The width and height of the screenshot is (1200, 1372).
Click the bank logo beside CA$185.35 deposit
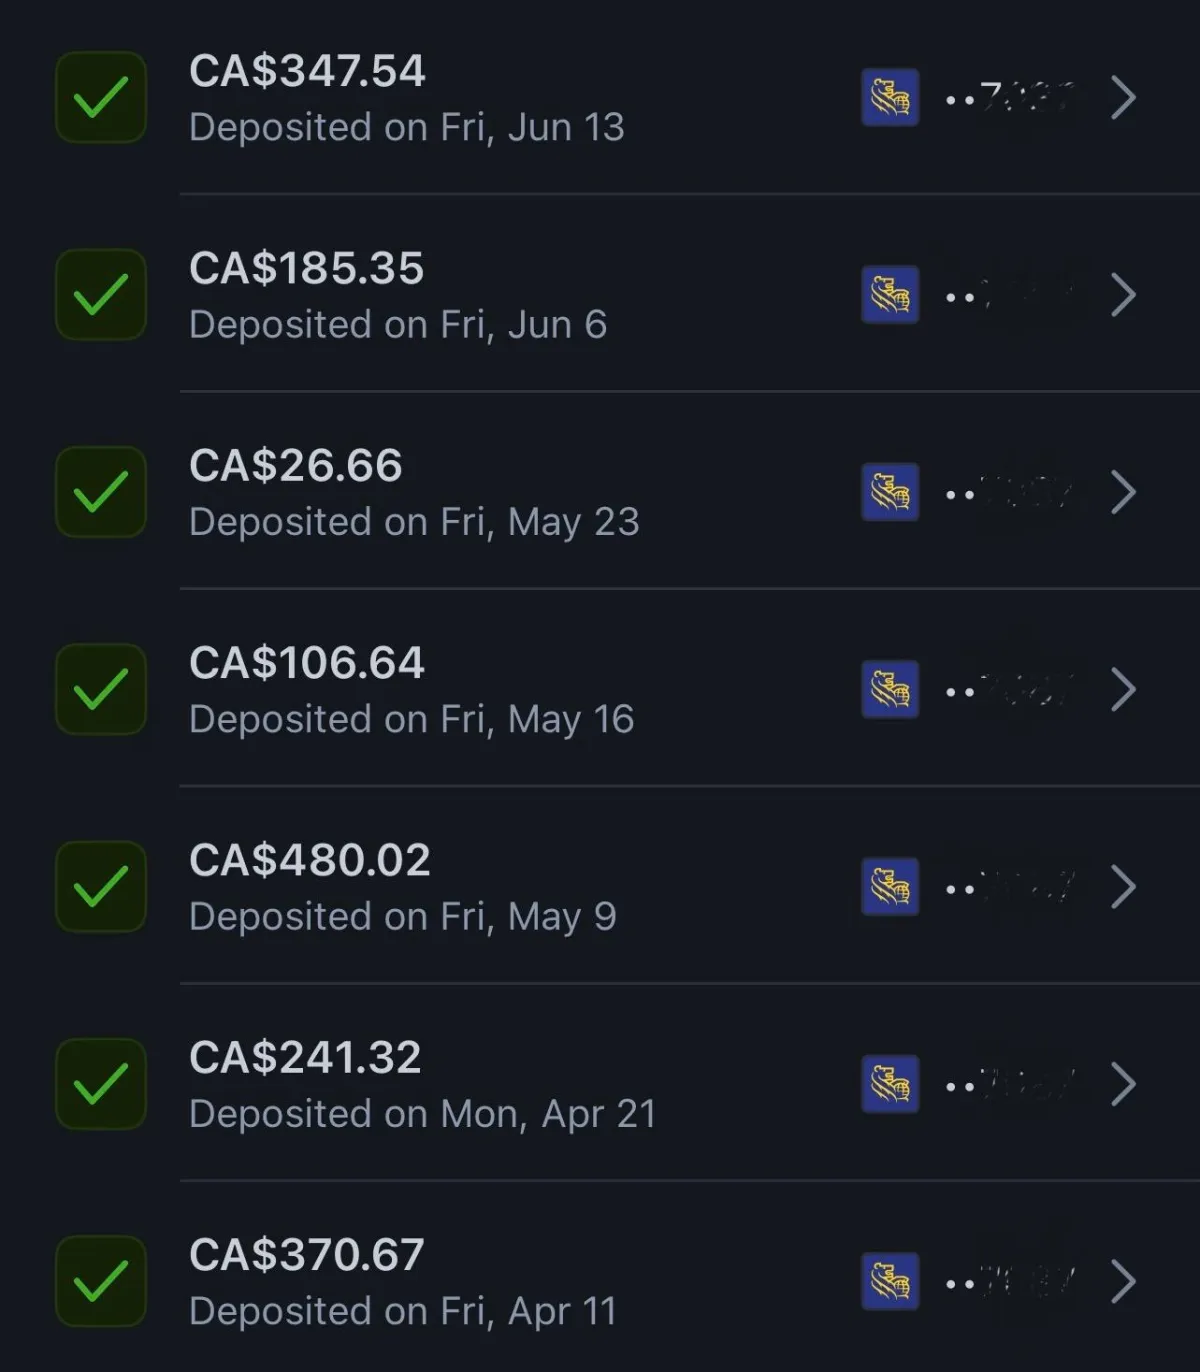(x=890, y=295)
